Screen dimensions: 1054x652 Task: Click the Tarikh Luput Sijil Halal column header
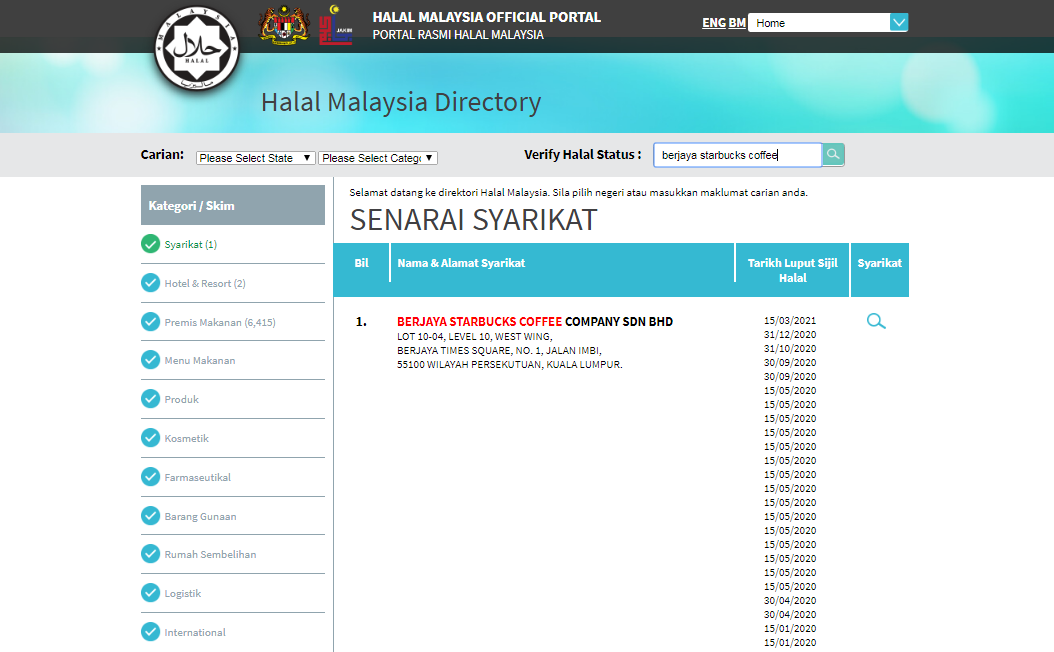point(793,270)
